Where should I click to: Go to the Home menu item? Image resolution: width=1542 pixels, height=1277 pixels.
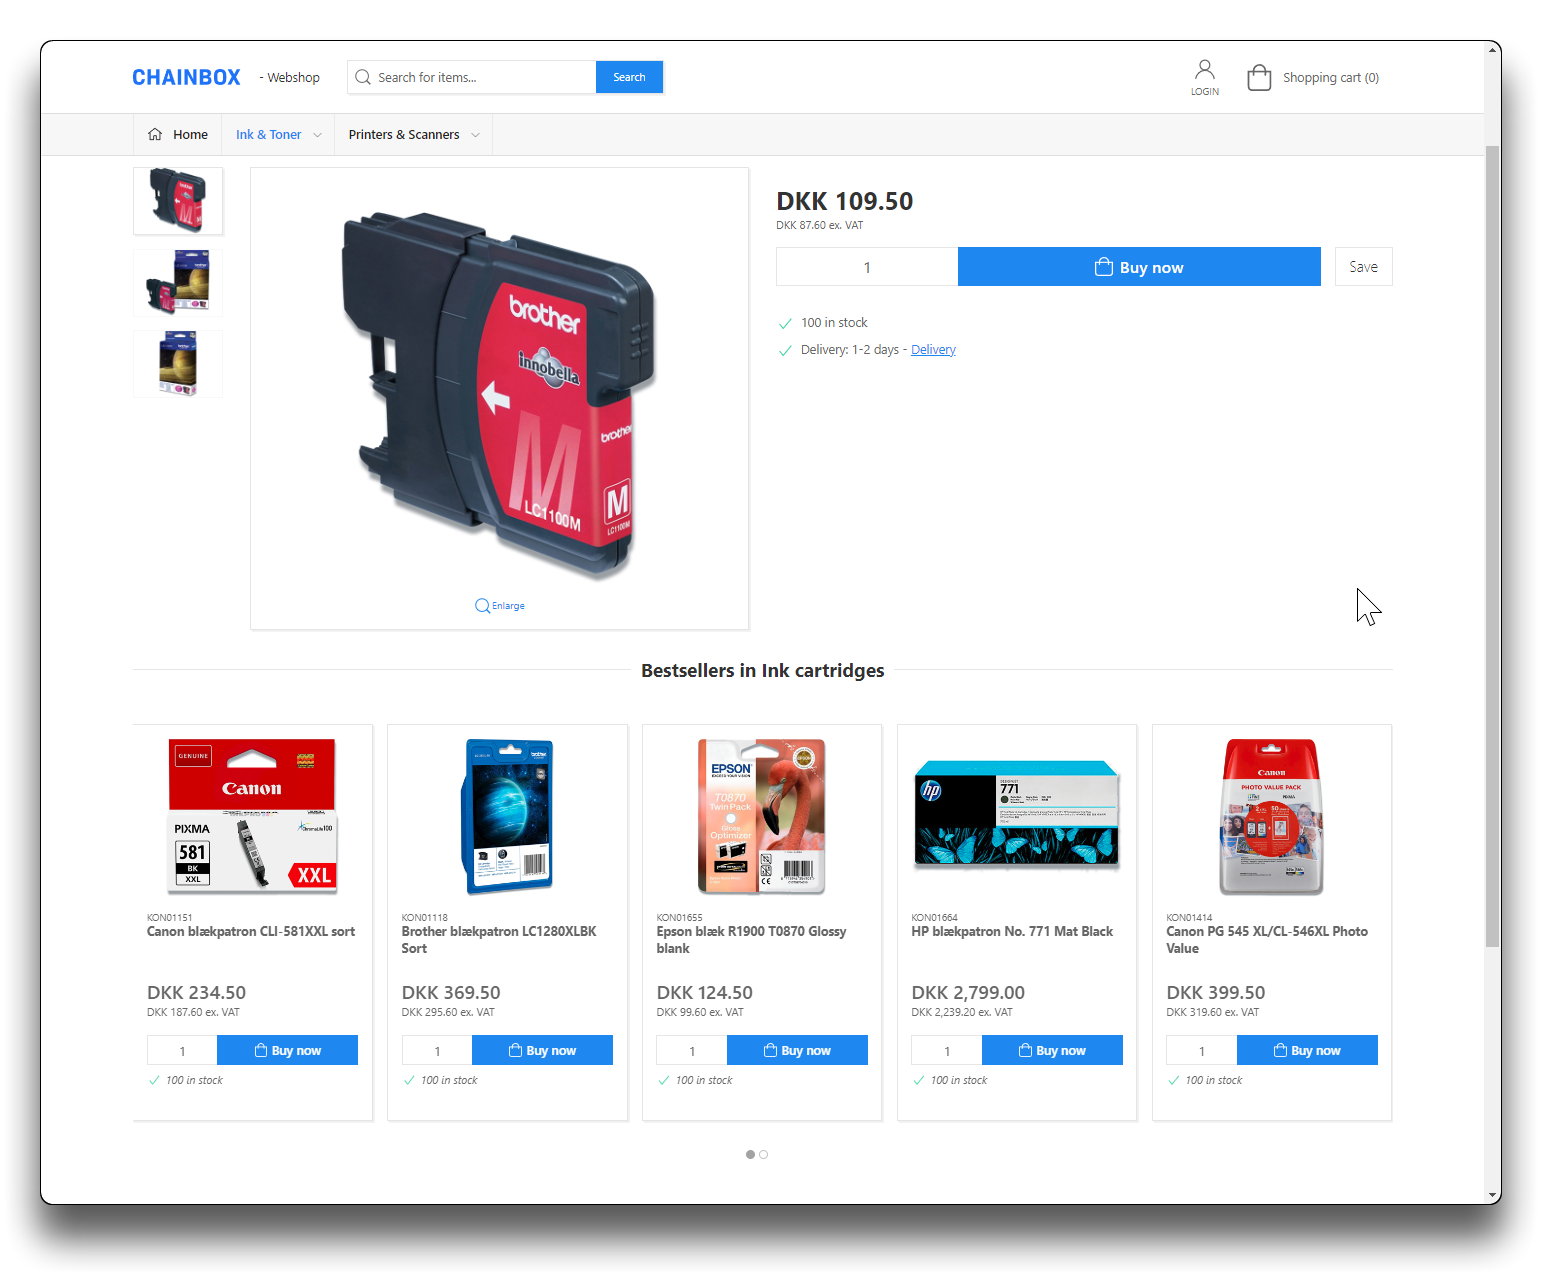[190, 134]
